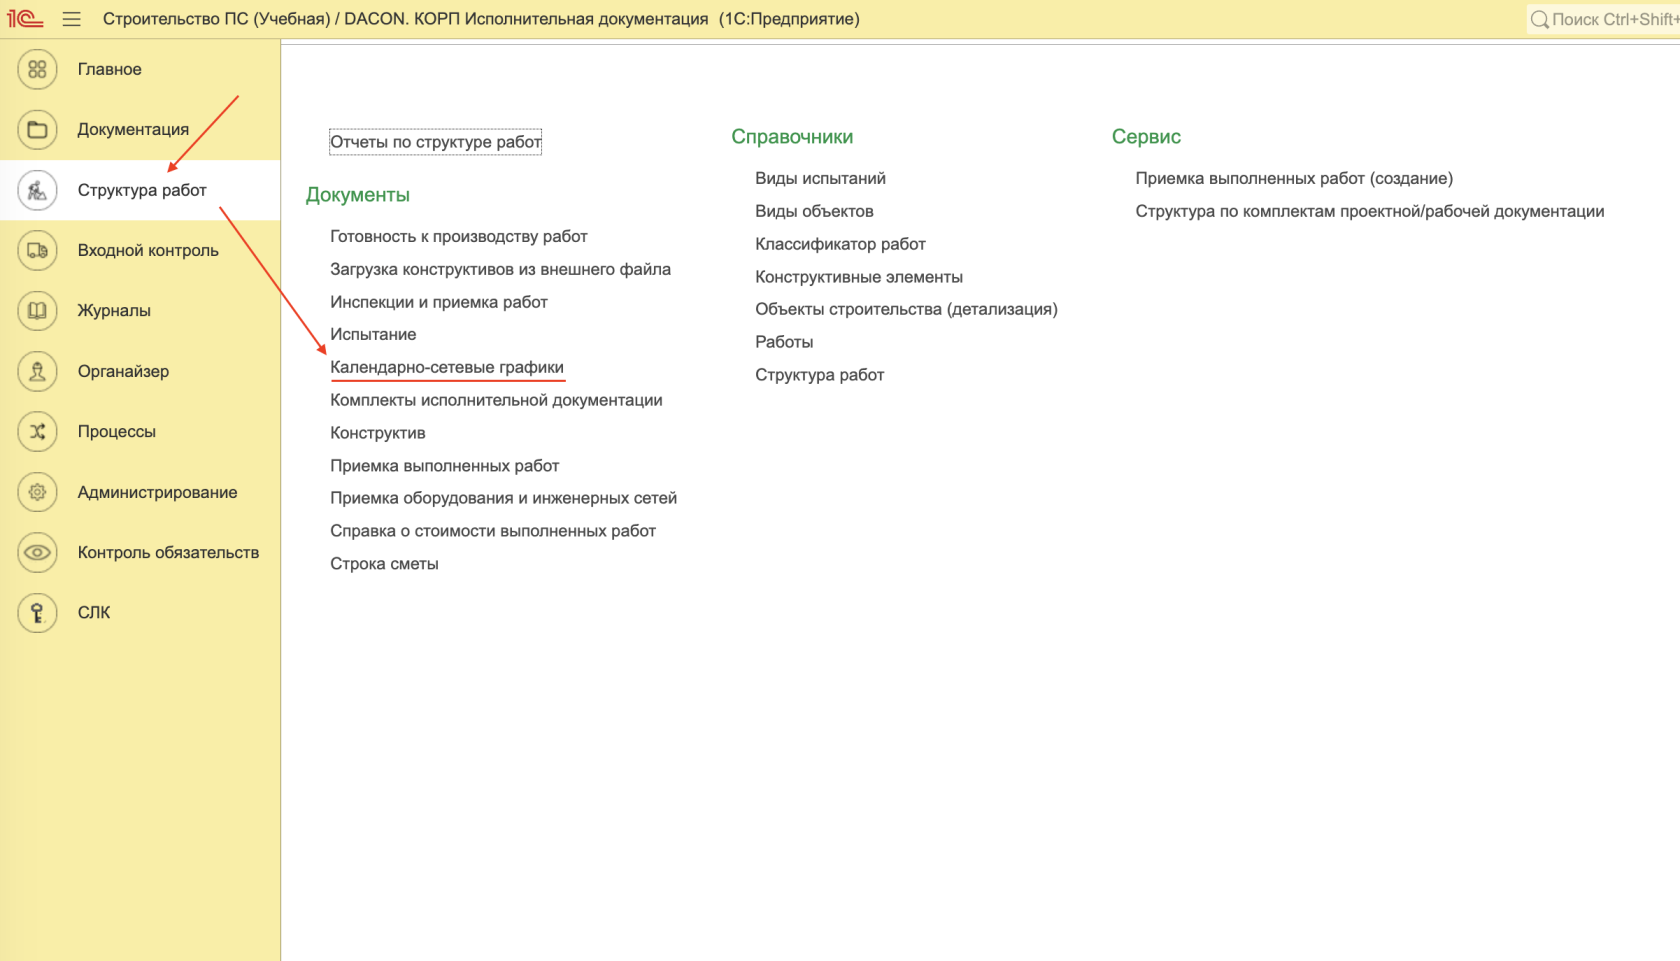The height and width of the screenshot is (961, 1680).
Task: Open the Администрирование section
Action: pyautogui.click(x=140, y=492)
